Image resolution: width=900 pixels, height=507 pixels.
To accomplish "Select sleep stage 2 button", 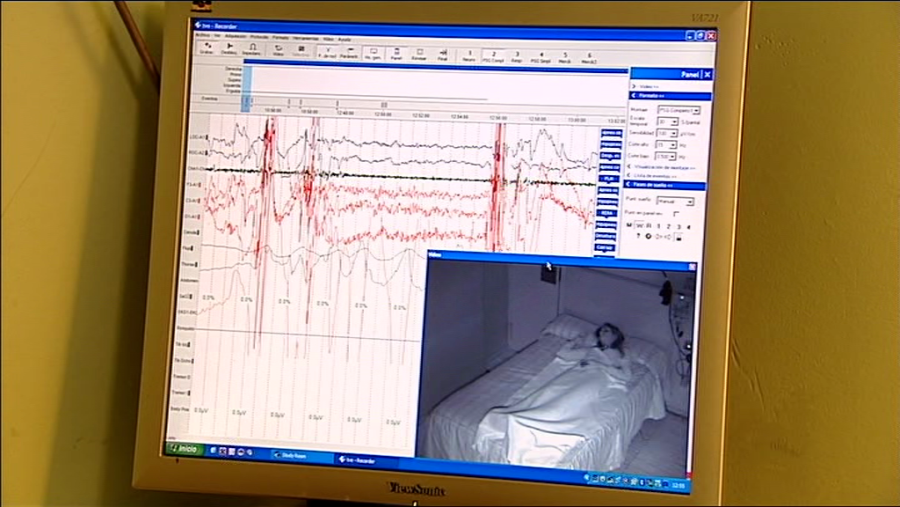I will pos(669,227).
